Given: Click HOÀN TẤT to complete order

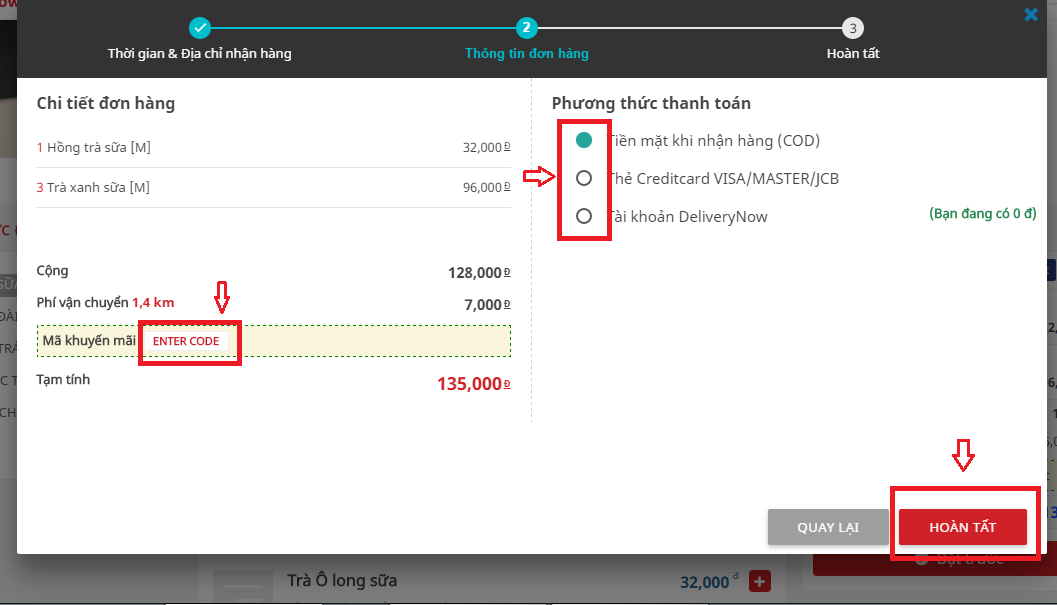Looking at the screenshot, I should 962,527.
